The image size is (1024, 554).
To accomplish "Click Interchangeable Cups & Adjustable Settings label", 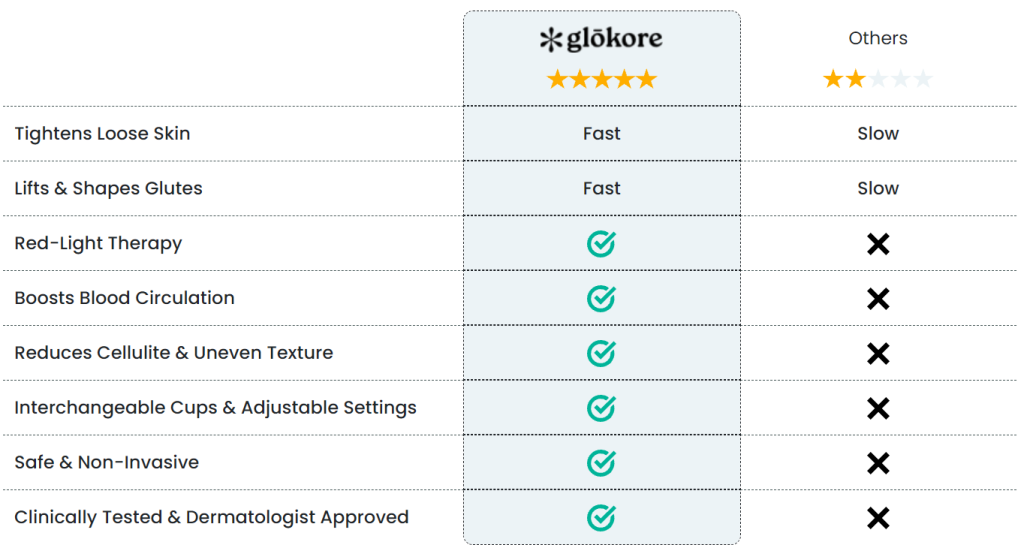I will [x=216, y=408].
